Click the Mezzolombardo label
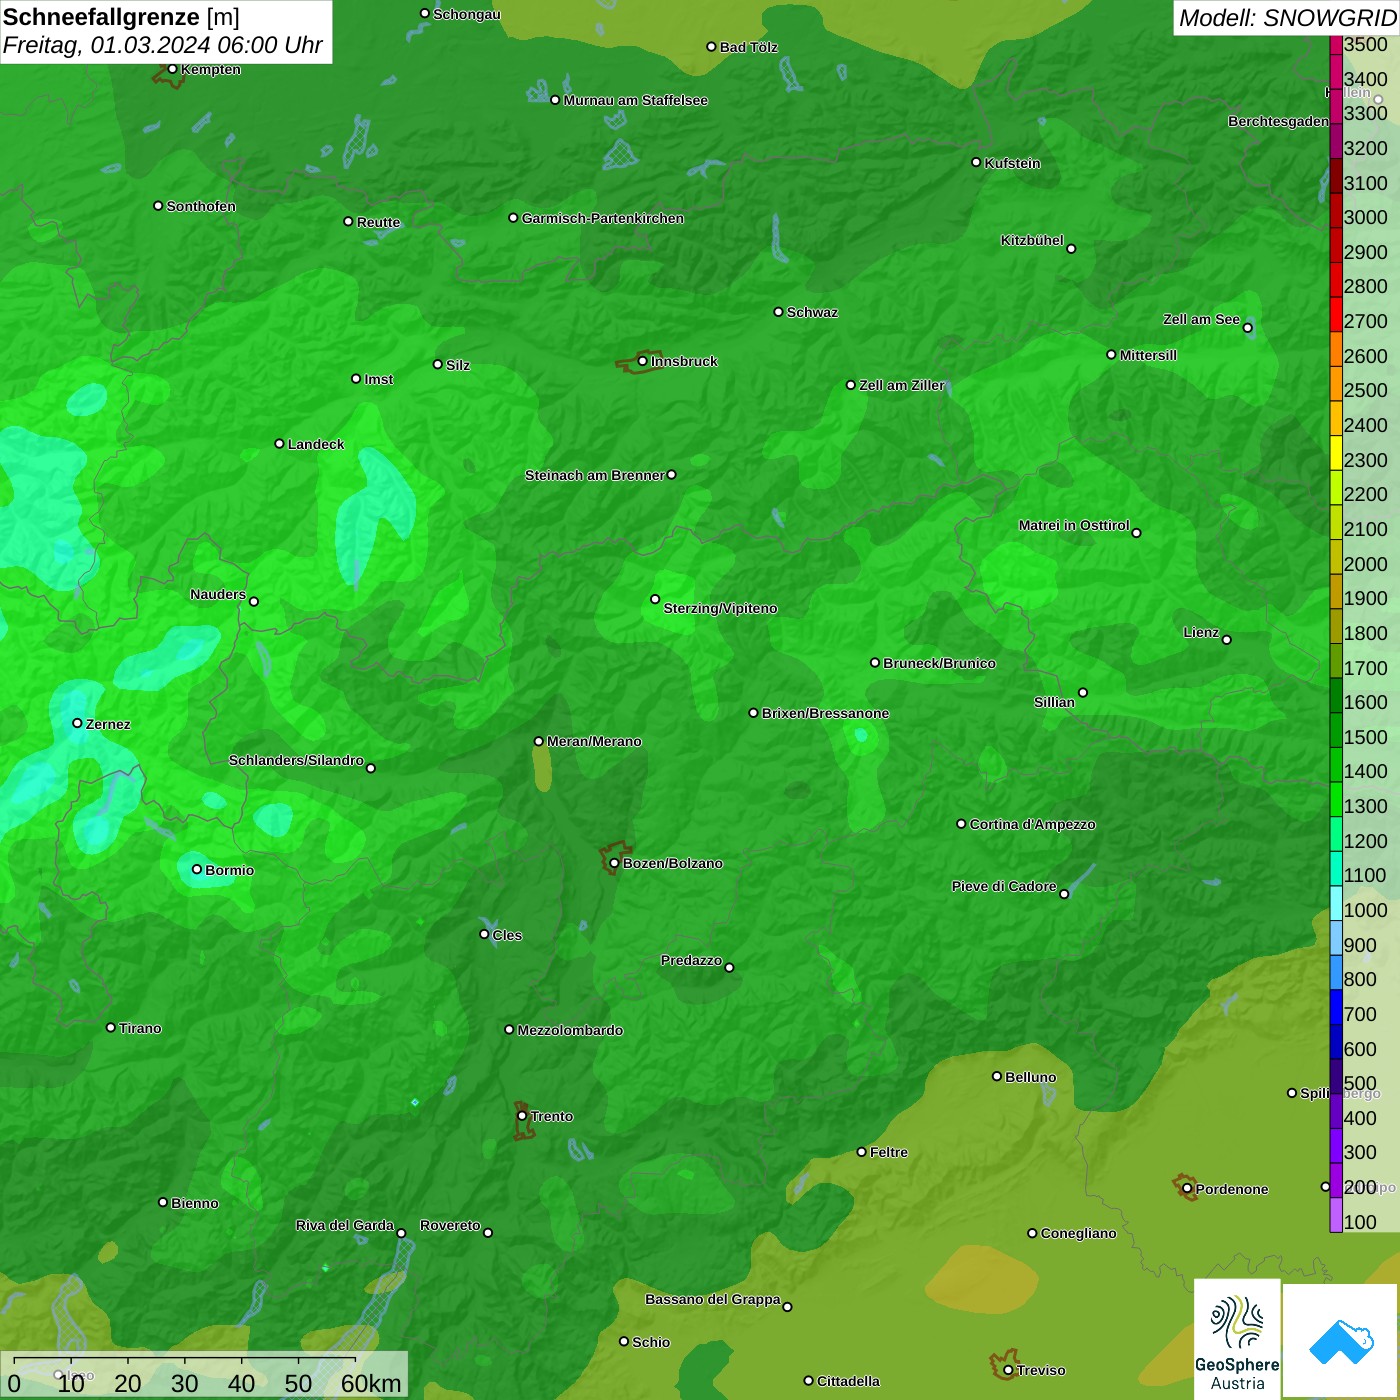The height and width of the screenshot is (1400, 1400). (570, 1030)
